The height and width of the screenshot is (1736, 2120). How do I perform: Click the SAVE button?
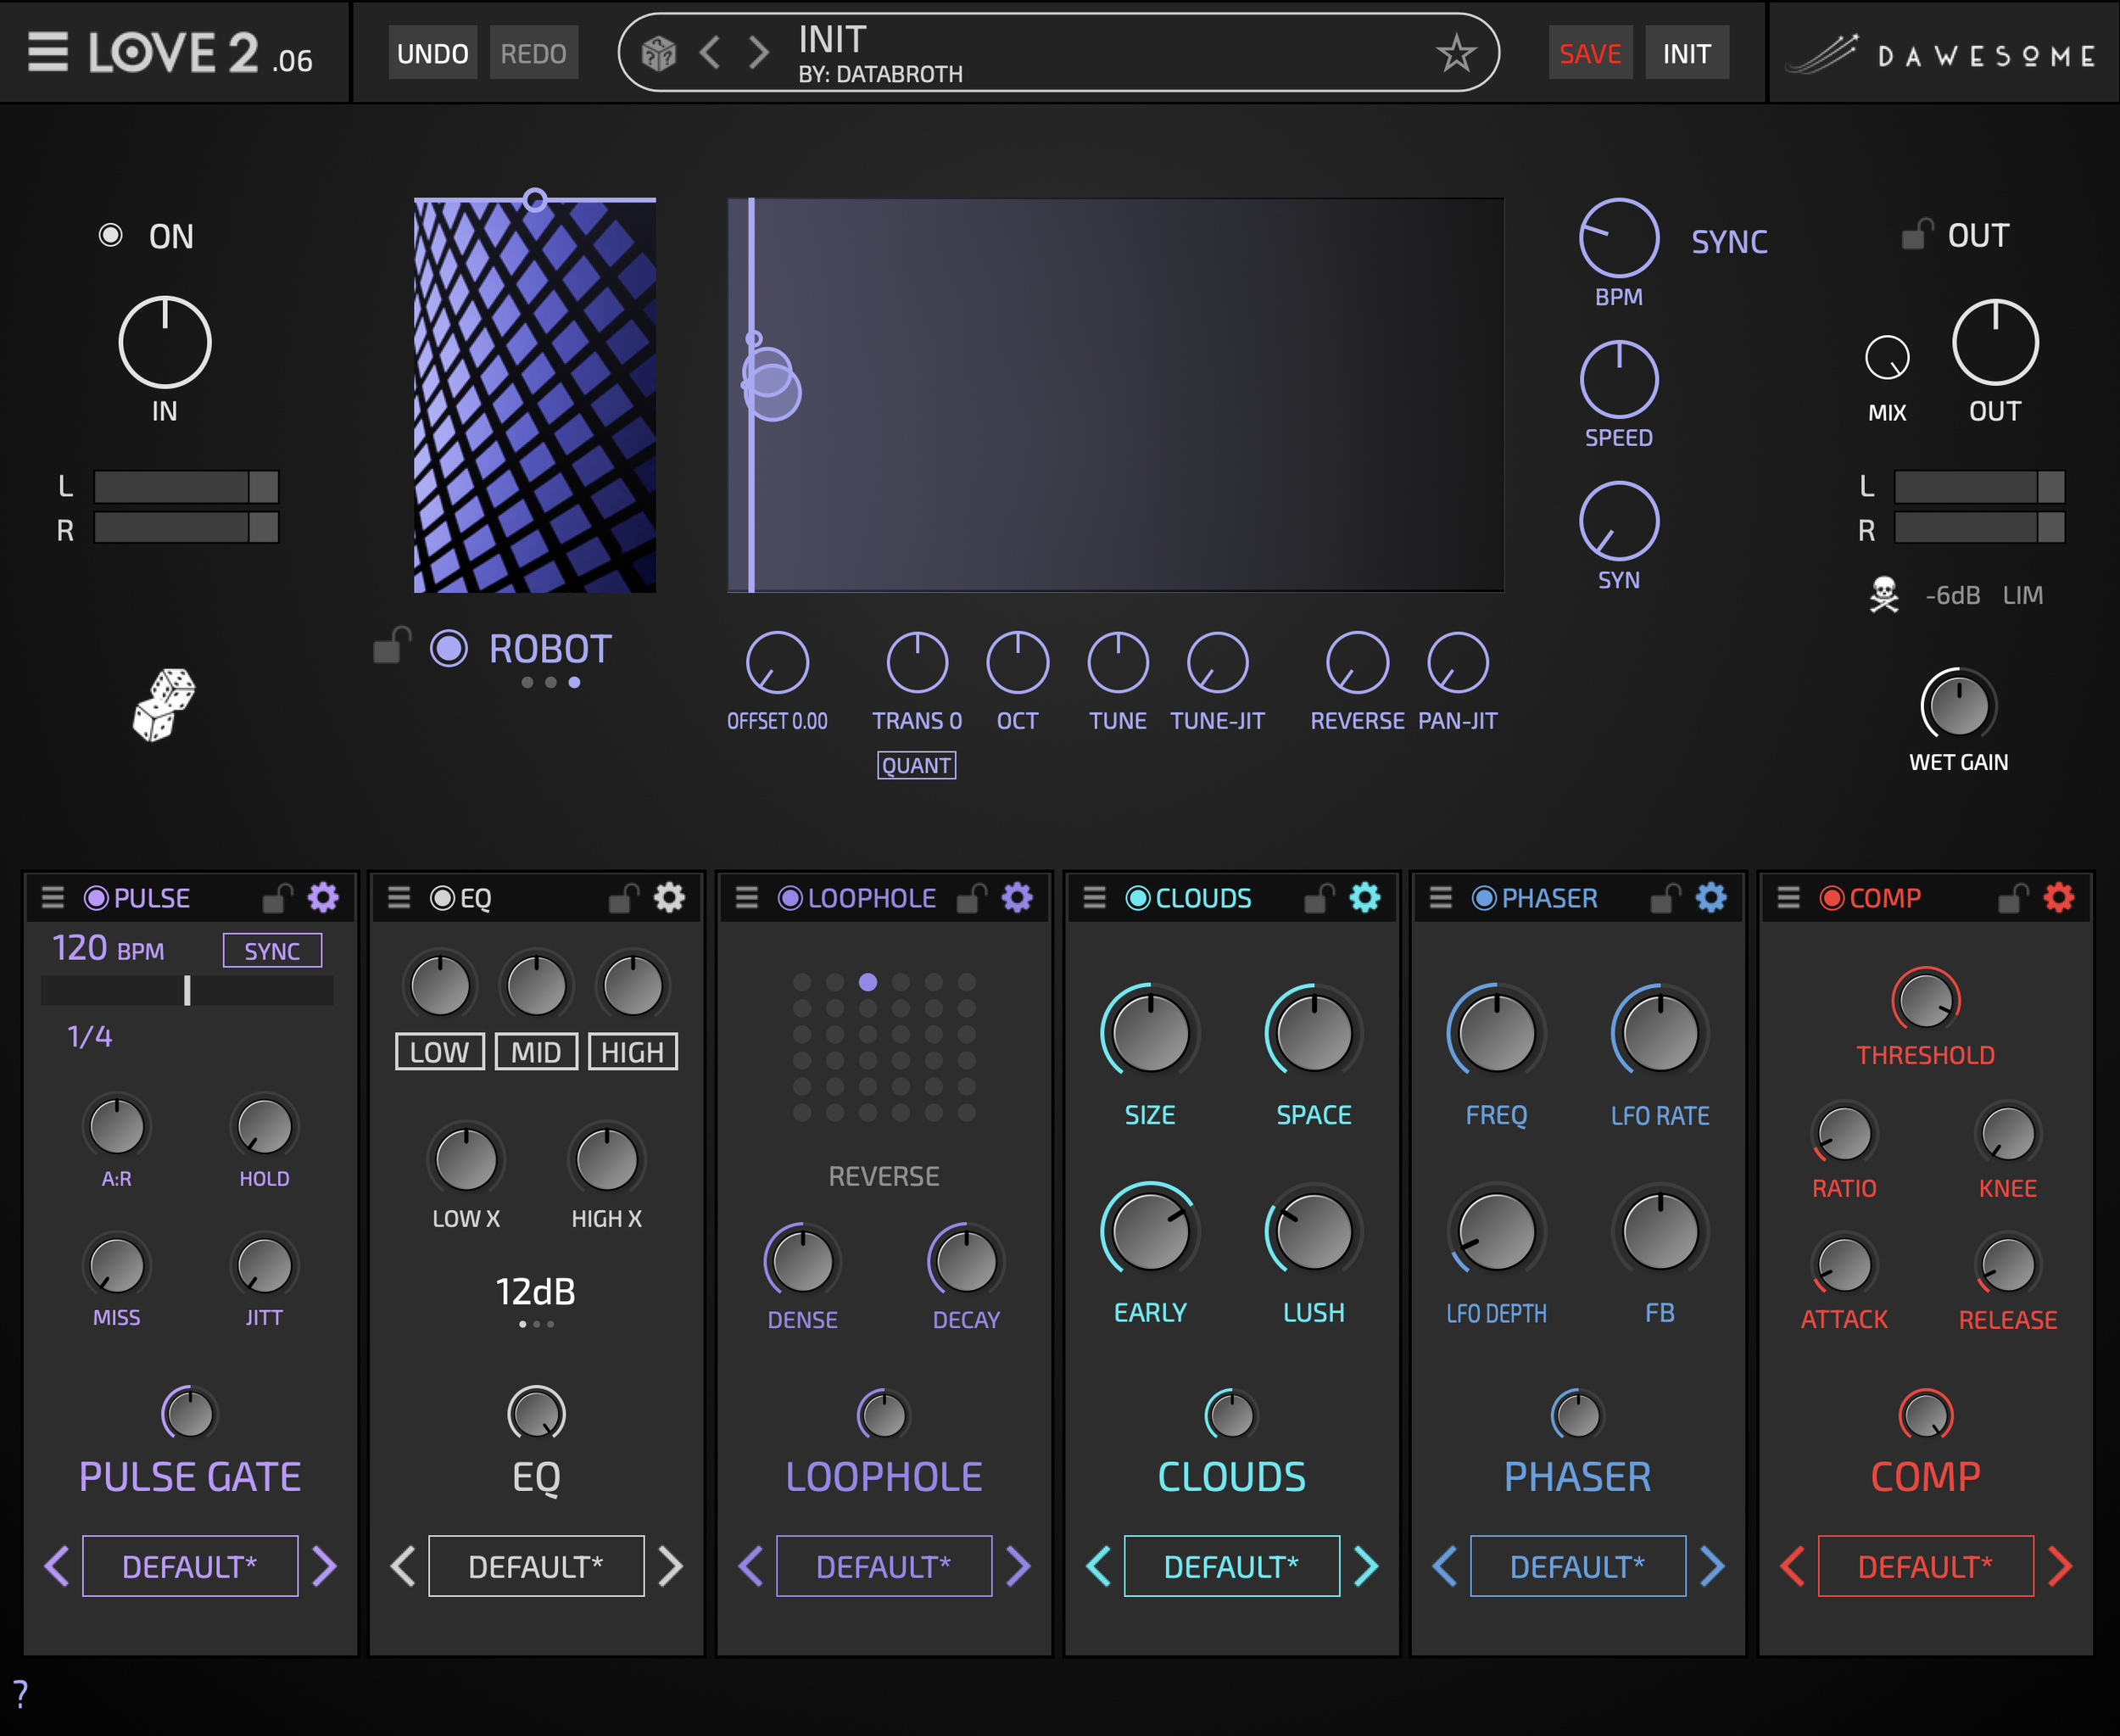pyautogui.click(x=1590, y=52)
